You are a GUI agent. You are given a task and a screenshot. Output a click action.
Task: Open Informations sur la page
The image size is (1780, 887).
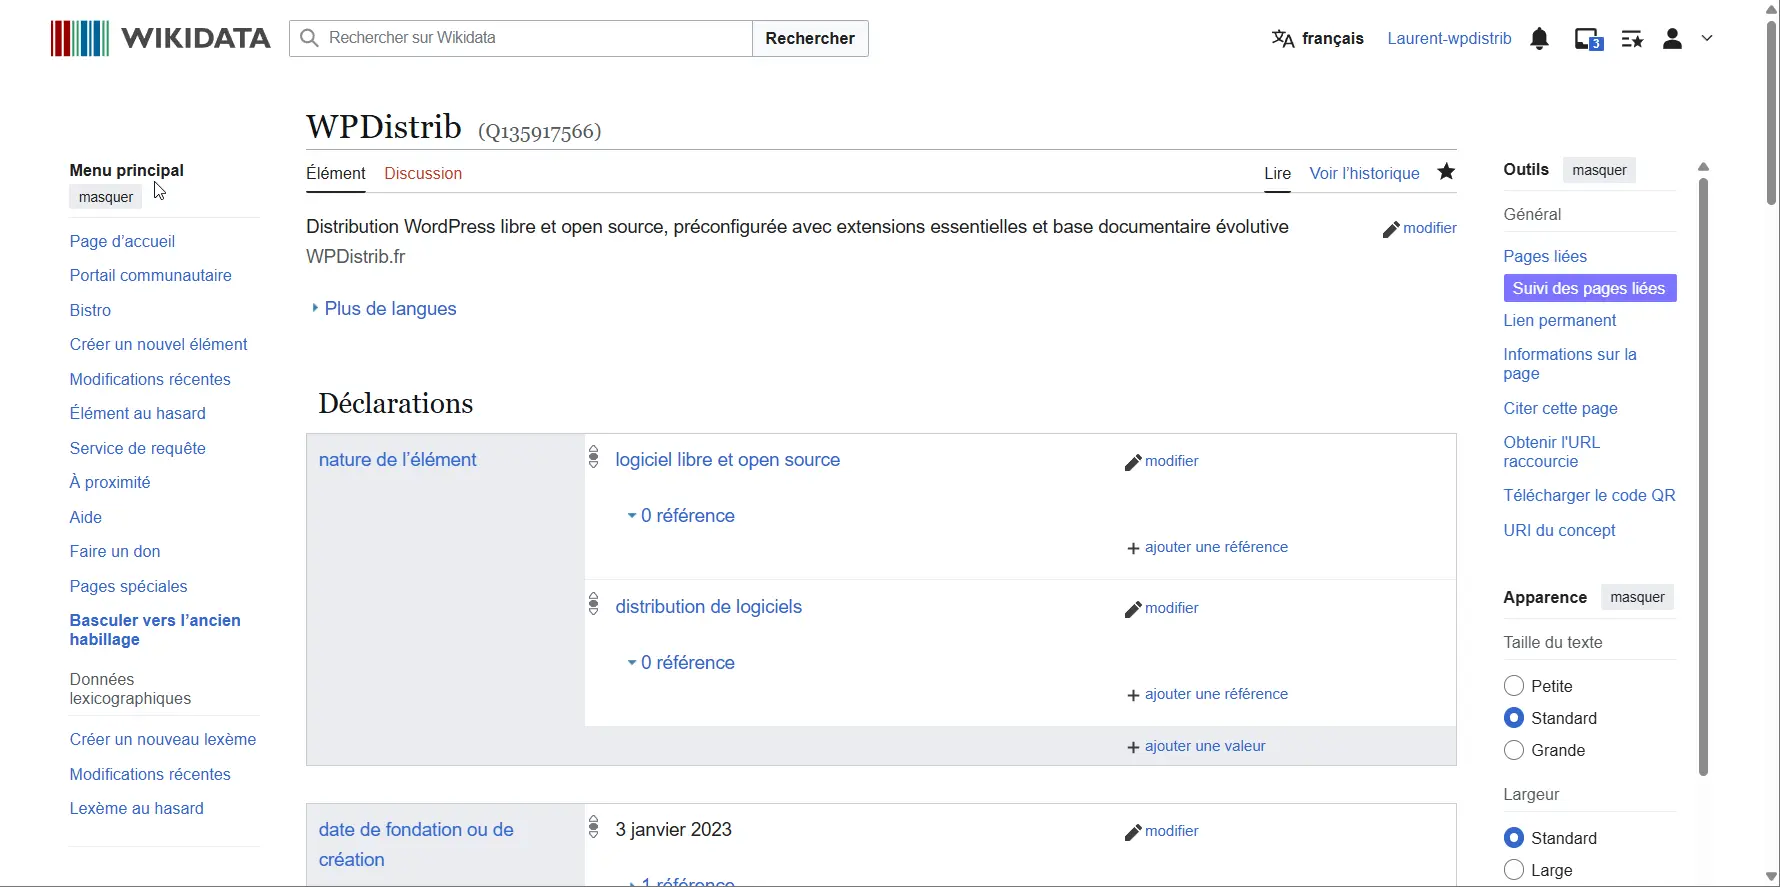pyautogui.click(x=1570, y=364)
